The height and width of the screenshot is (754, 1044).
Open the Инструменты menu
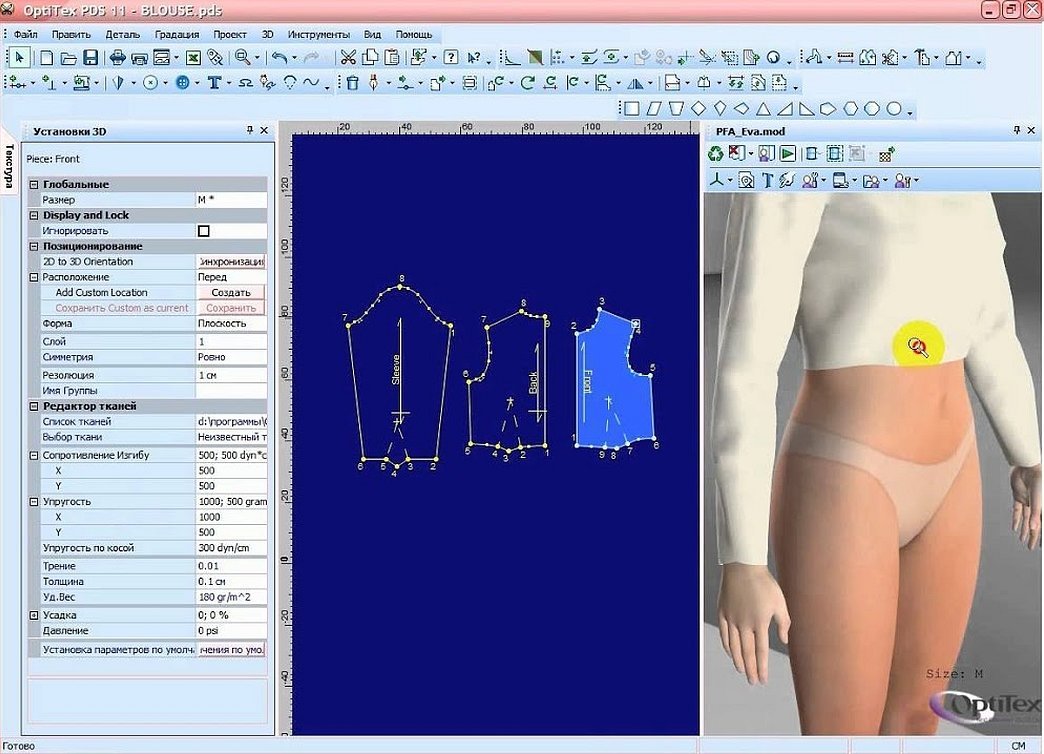pos(318,34)
